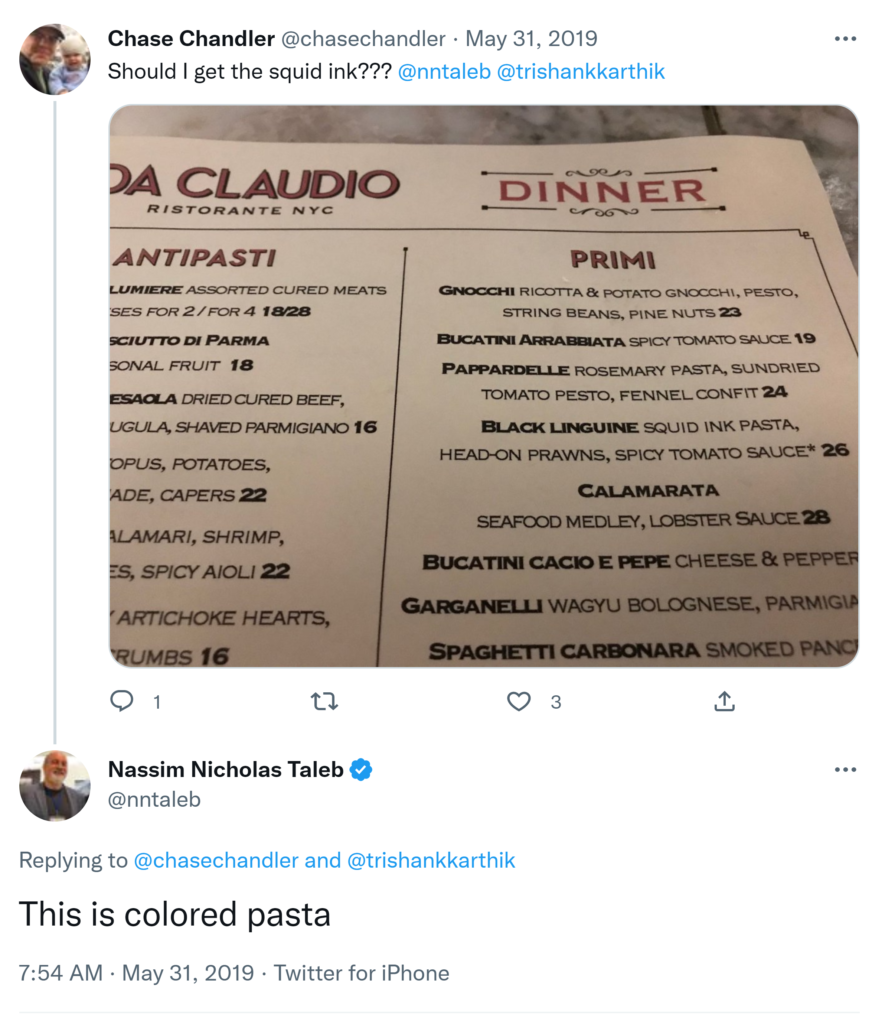Retweet Chase Chandler's squid ink tweet
Viewport: 872px width, 1024px height.
pos(324,701)
